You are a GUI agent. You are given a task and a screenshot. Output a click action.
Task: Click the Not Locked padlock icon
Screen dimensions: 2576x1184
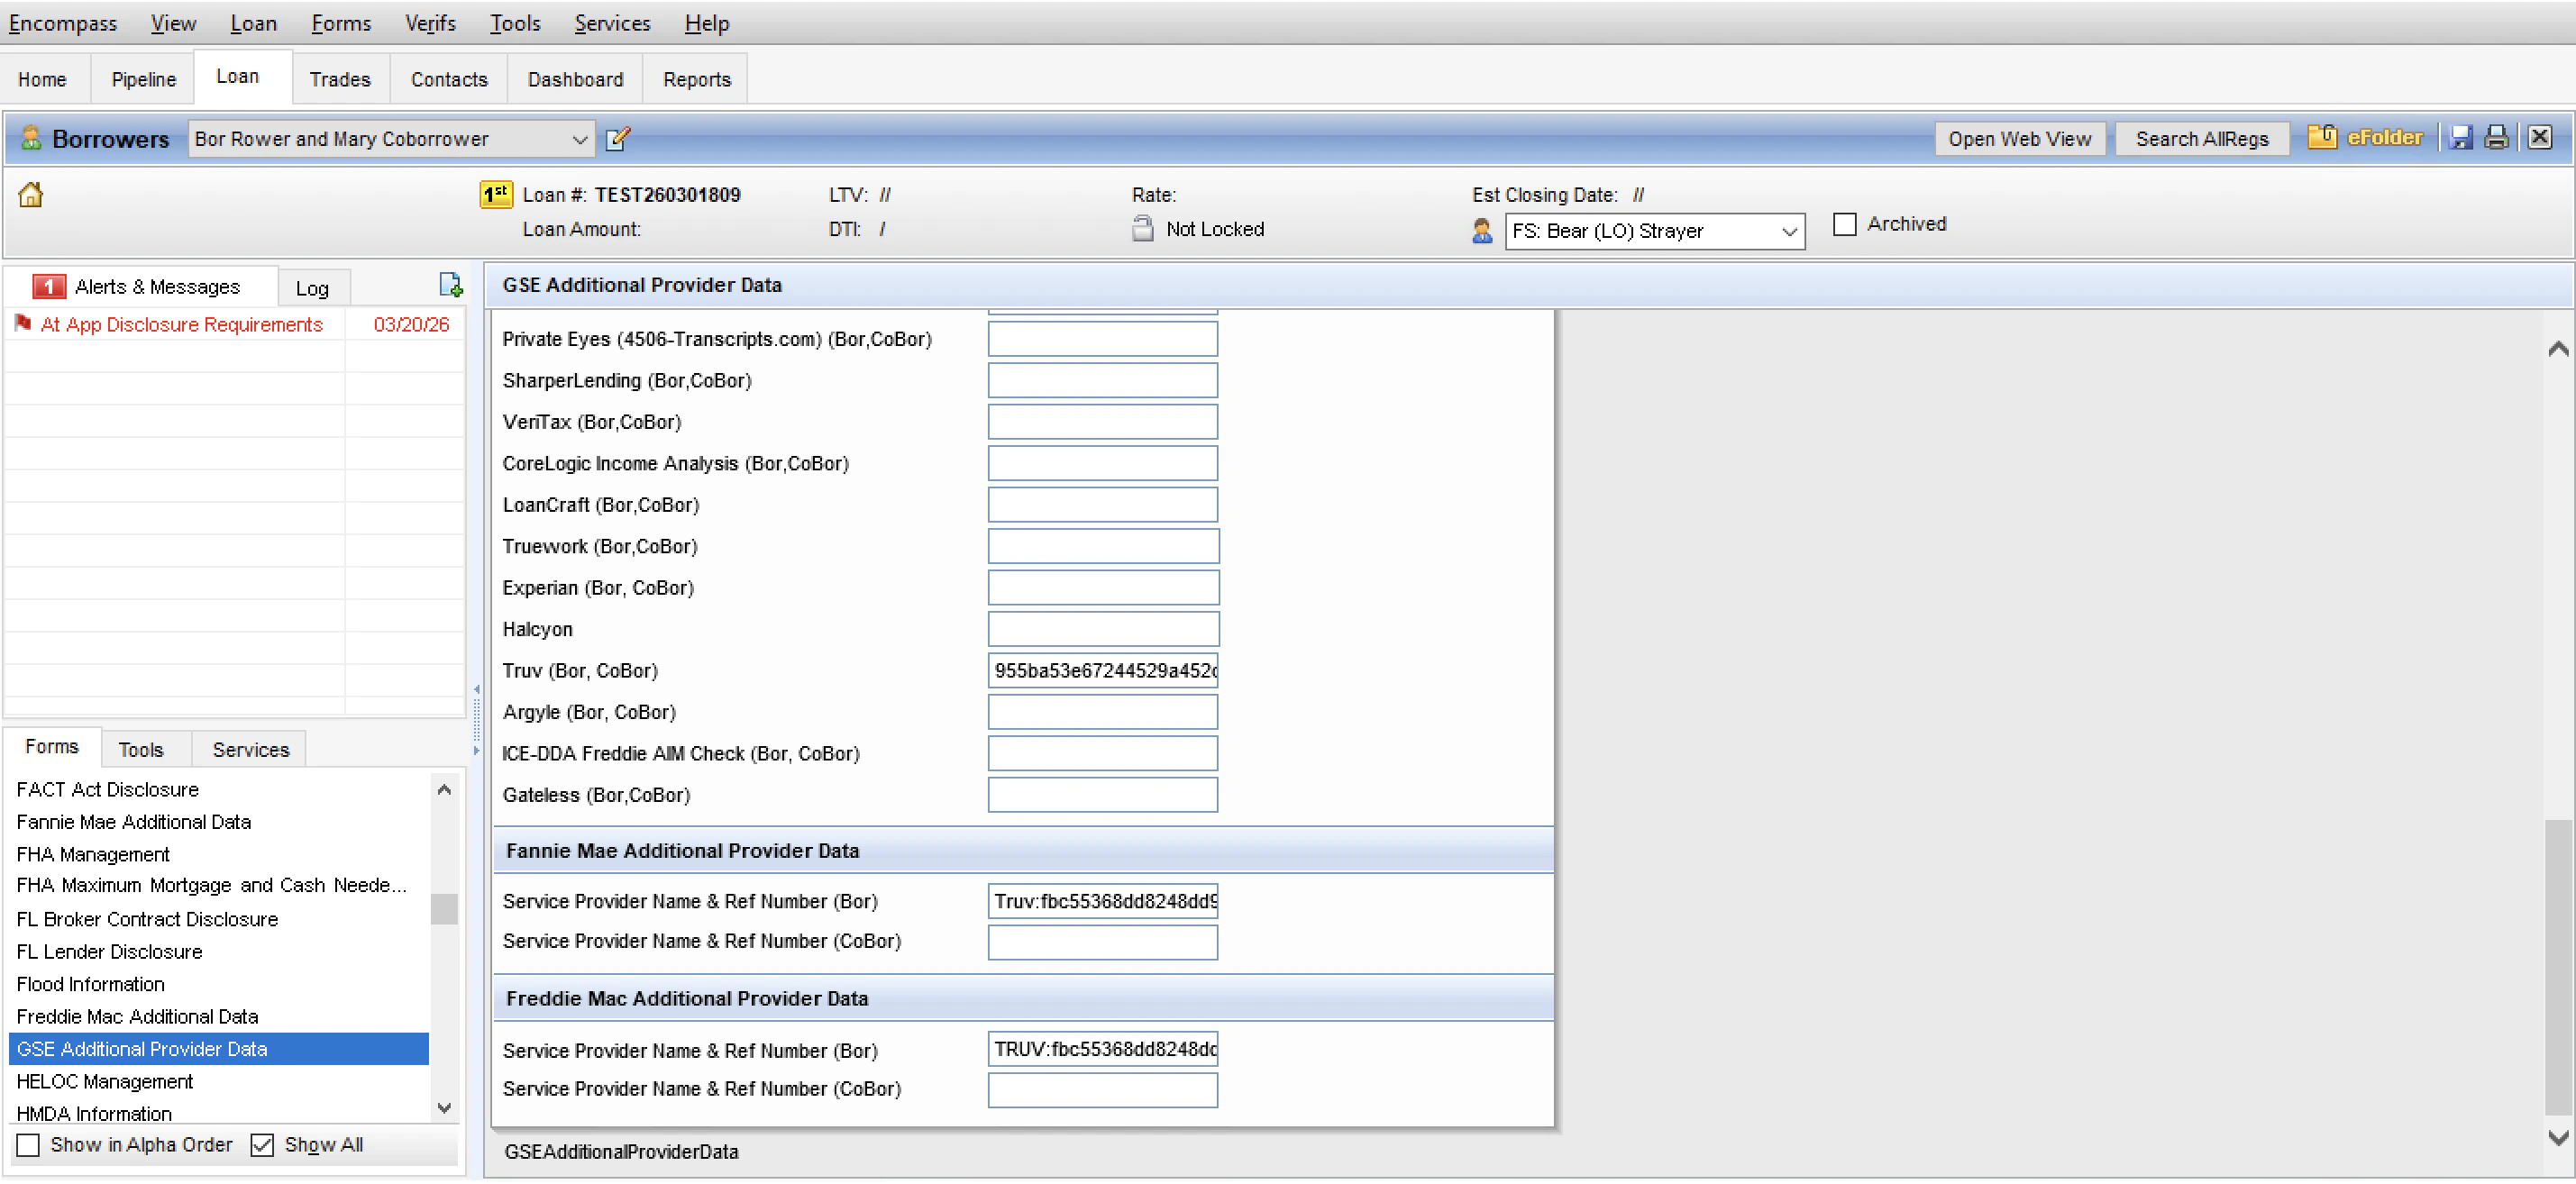1141,228
